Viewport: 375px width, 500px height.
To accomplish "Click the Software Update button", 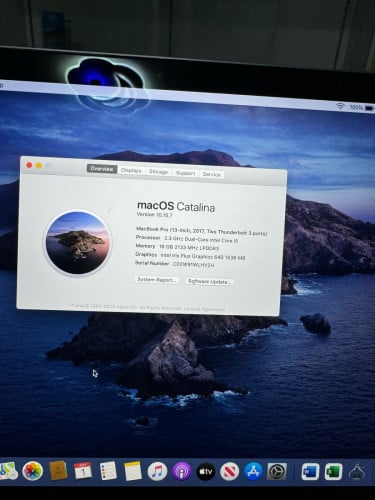I will pos(209,281).
